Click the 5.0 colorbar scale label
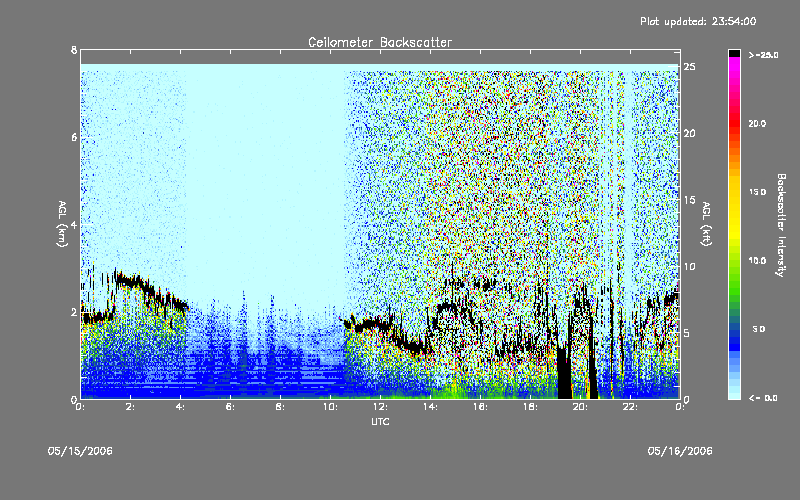Image resolution: width=800 pixels, height=500 pixels. [759, 329]
